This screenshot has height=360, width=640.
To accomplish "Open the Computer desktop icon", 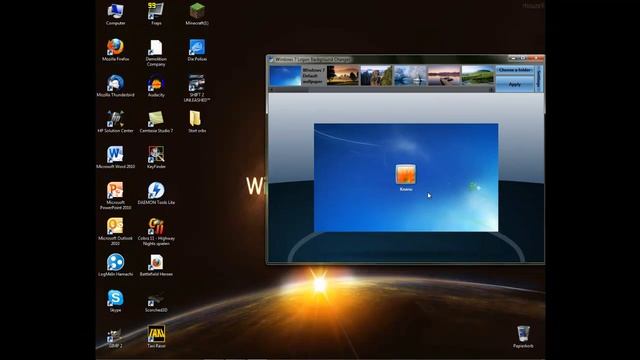I will [x=116, y=14].
